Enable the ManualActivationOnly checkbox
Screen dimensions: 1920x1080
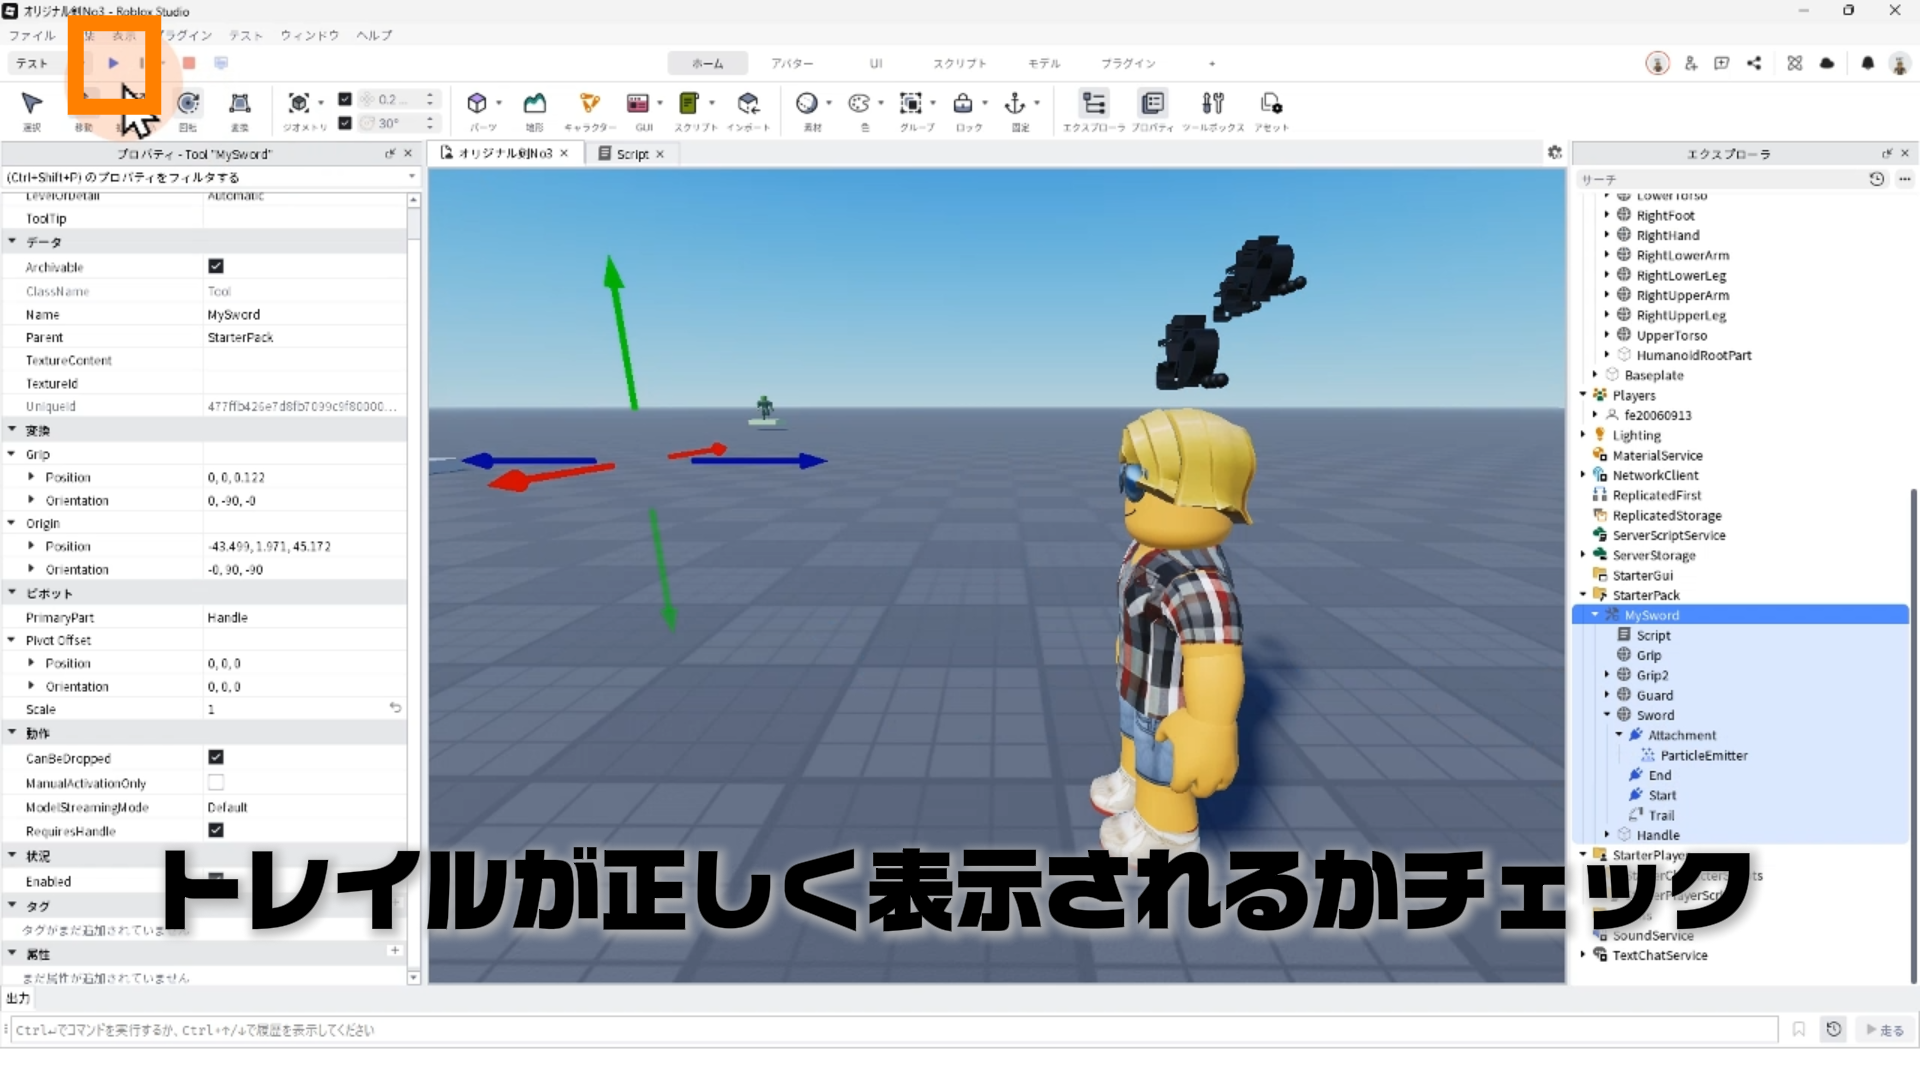coord(216,782)
